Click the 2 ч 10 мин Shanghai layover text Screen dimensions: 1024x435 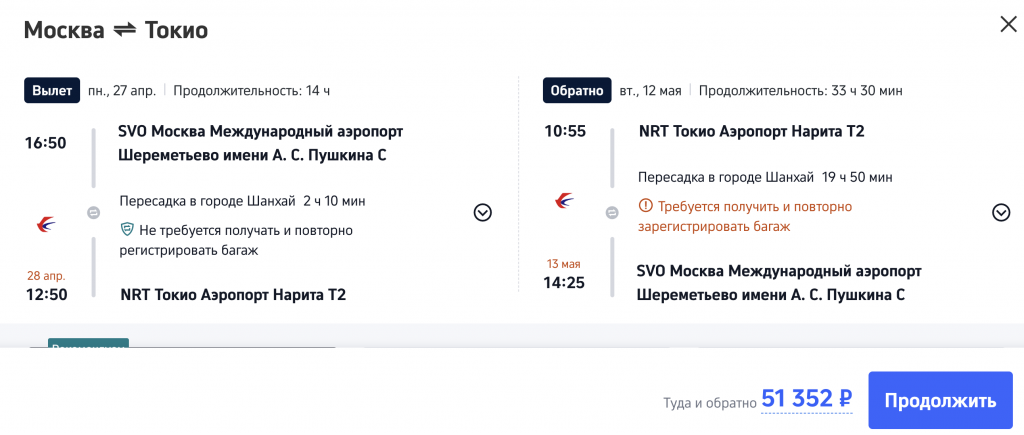coord(334,200)
